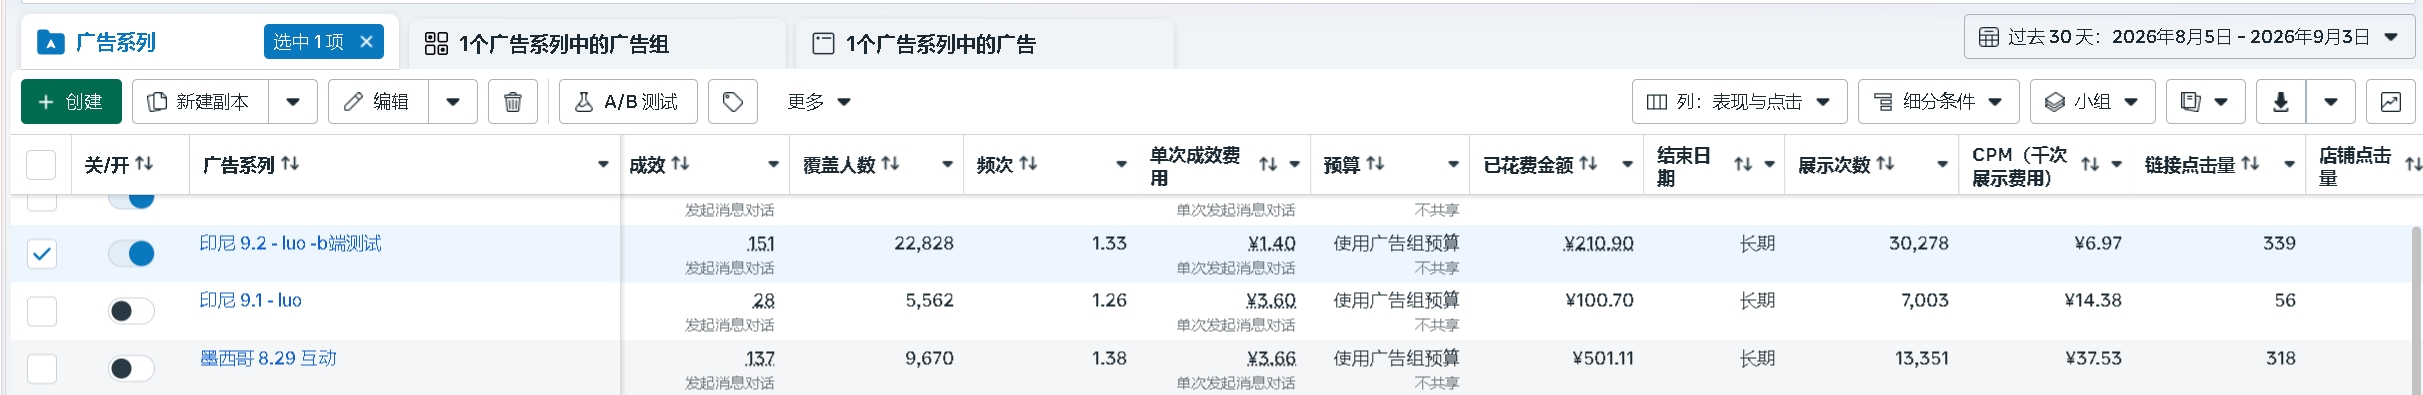The image size is (2423, 395).
Task: Open 已花费金额 column menu arrow
Action: 1627,164
